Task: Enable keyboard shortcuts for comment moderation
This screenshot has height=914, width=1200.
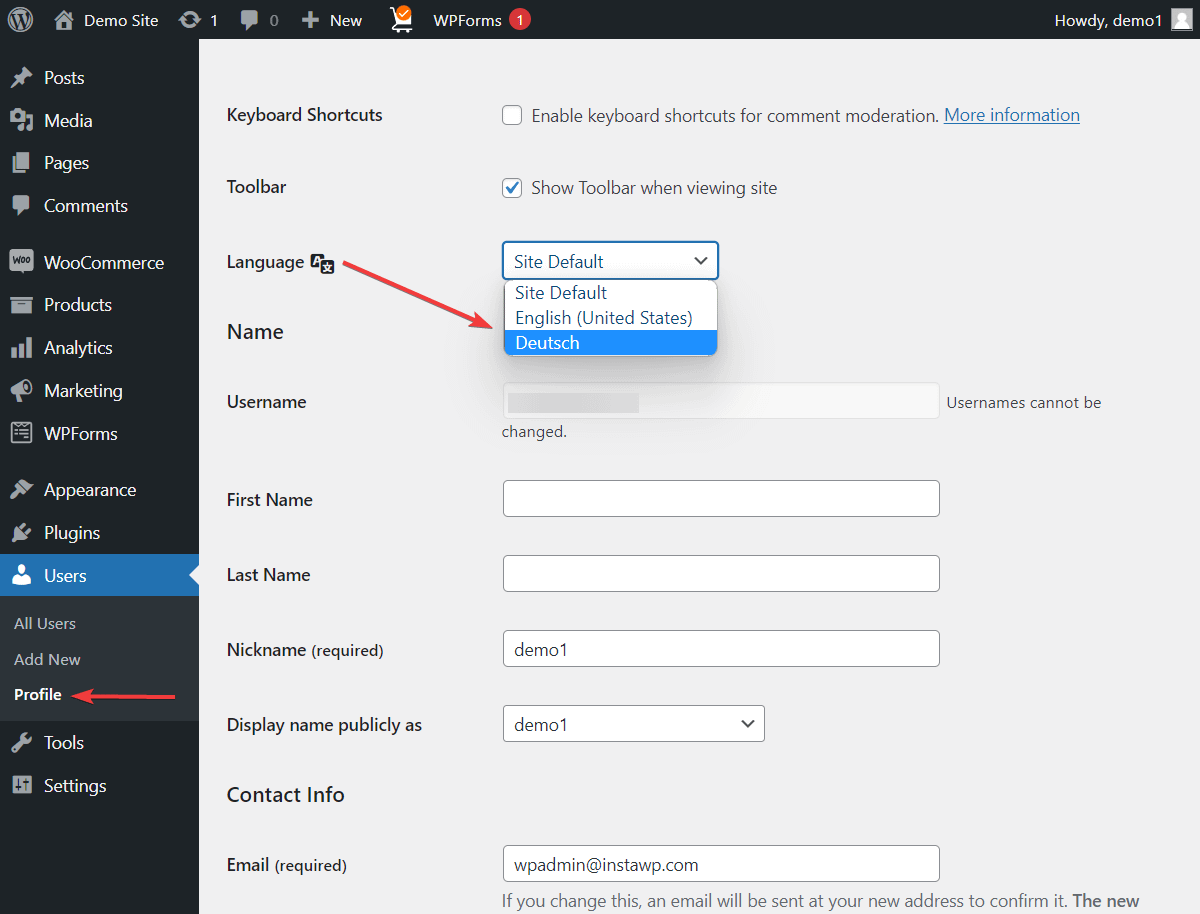Action: (x=512, y=115)
